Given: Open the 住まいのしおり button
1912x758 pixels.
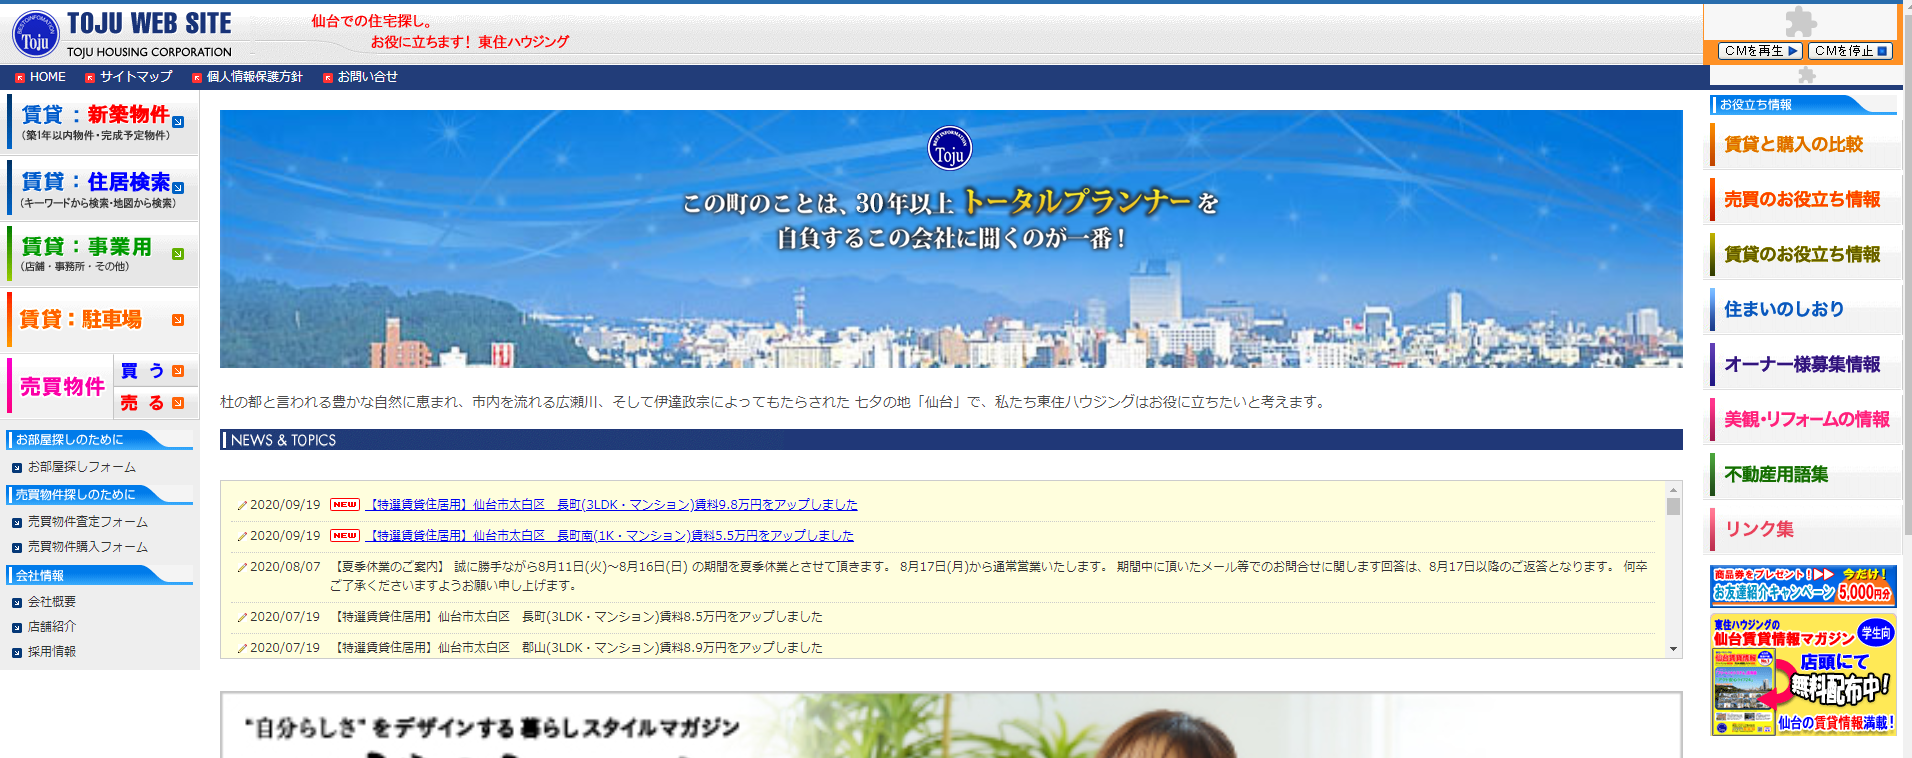Looking at the screenshot, I should click(1804, 309).
